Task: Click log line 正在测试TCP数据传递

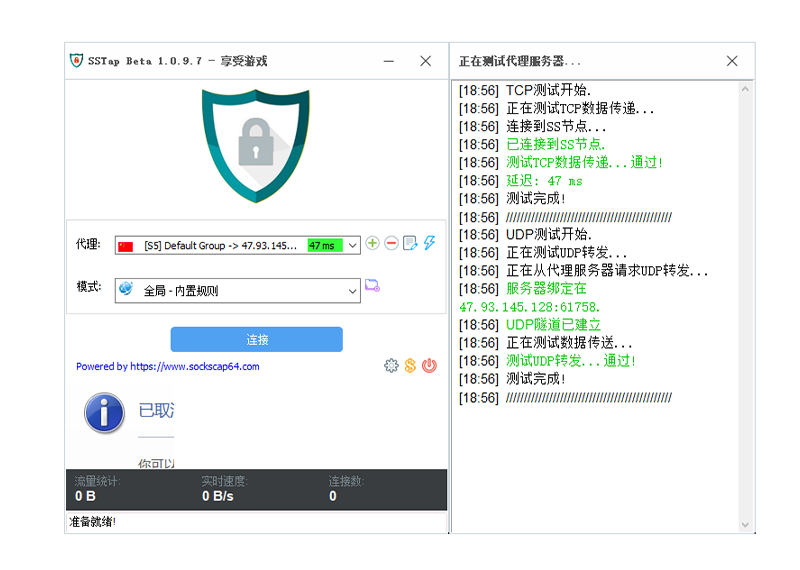Action: 580,108
